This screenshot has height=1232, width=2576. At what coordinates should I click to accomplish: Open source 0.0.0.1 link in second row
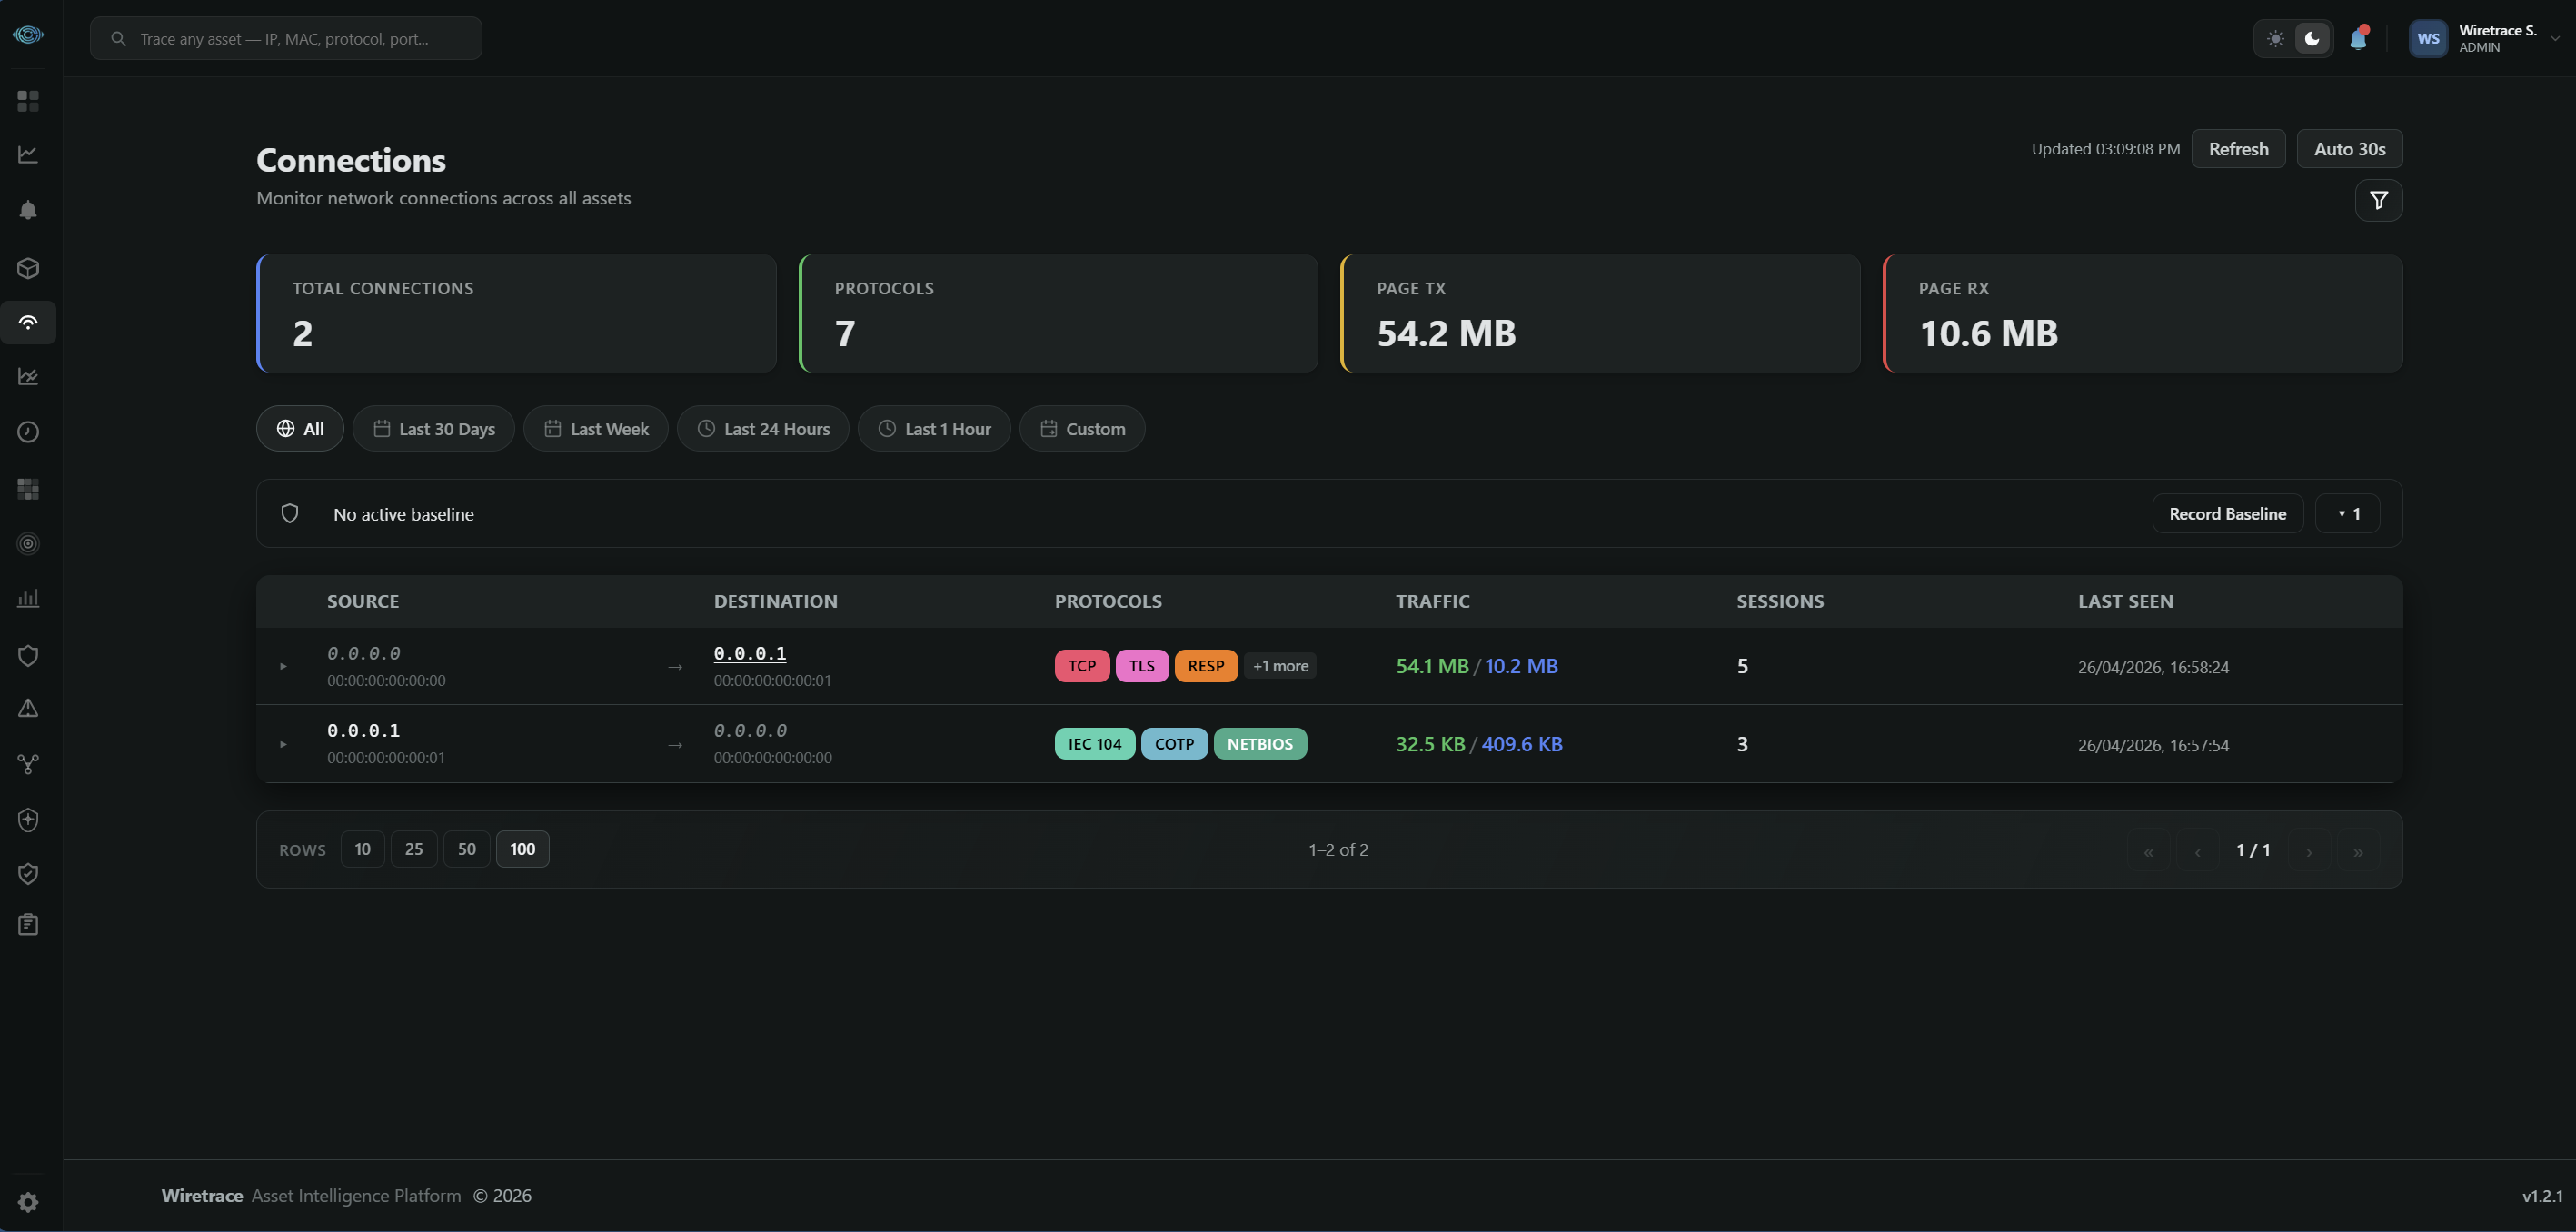(363, 730)
